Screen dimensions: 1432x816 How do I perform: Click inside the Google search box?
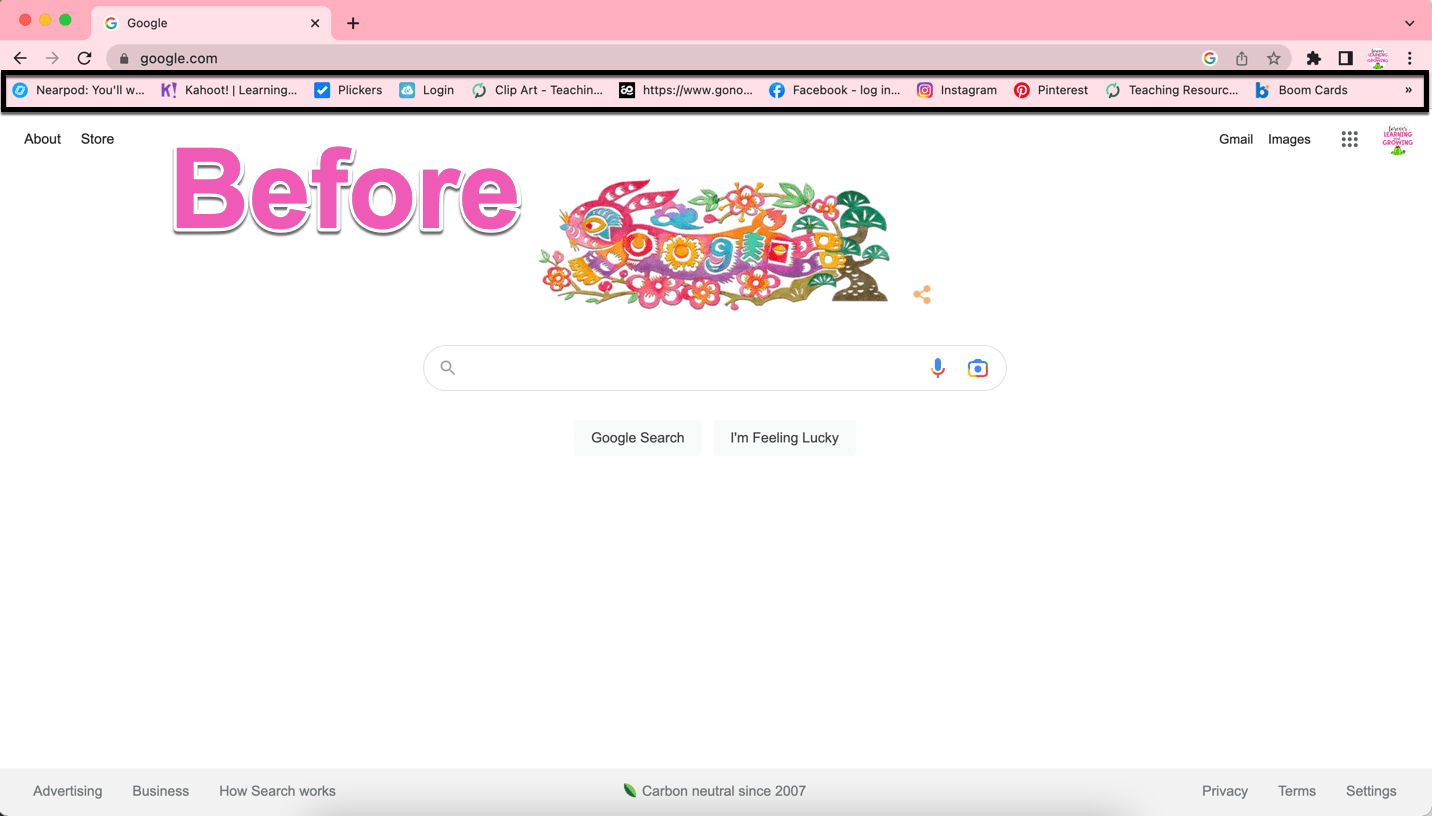click(x=714, y=368)
